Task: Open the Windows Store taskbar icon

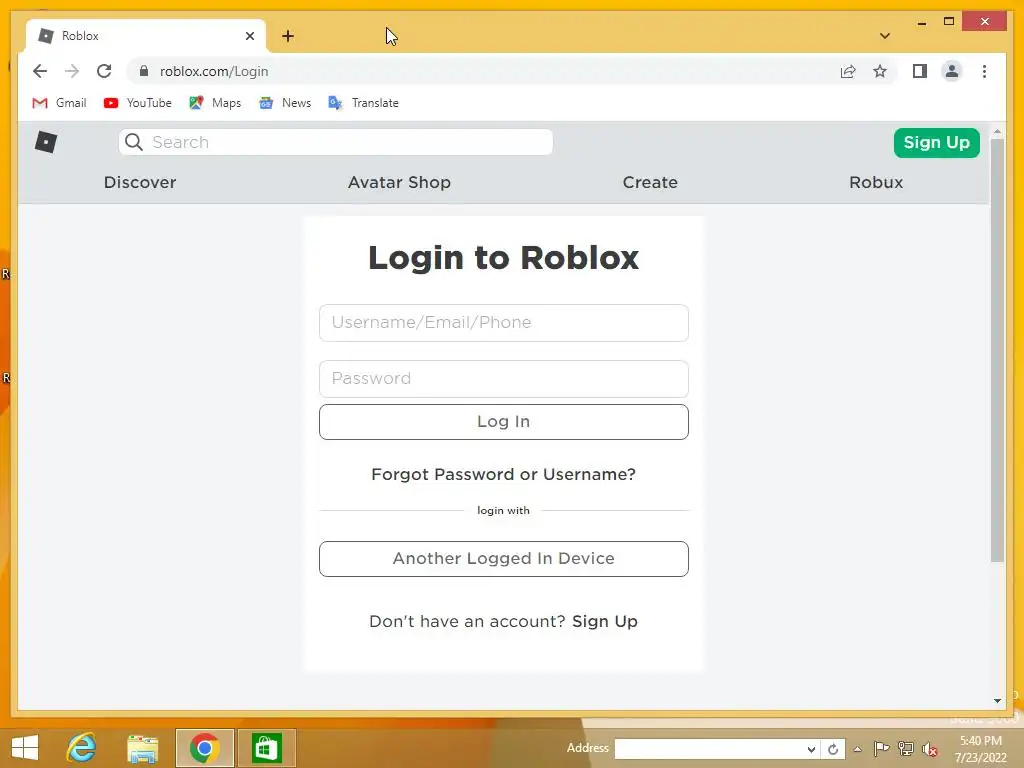Action: click(266, 748)
